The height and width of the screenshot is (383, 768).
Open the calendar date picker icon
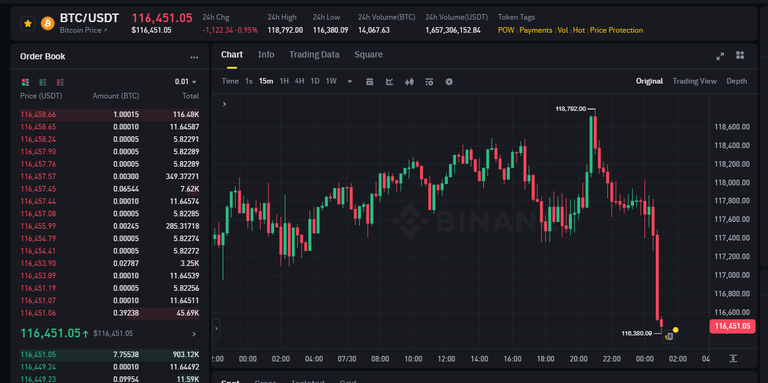click(x=370, y=81)
